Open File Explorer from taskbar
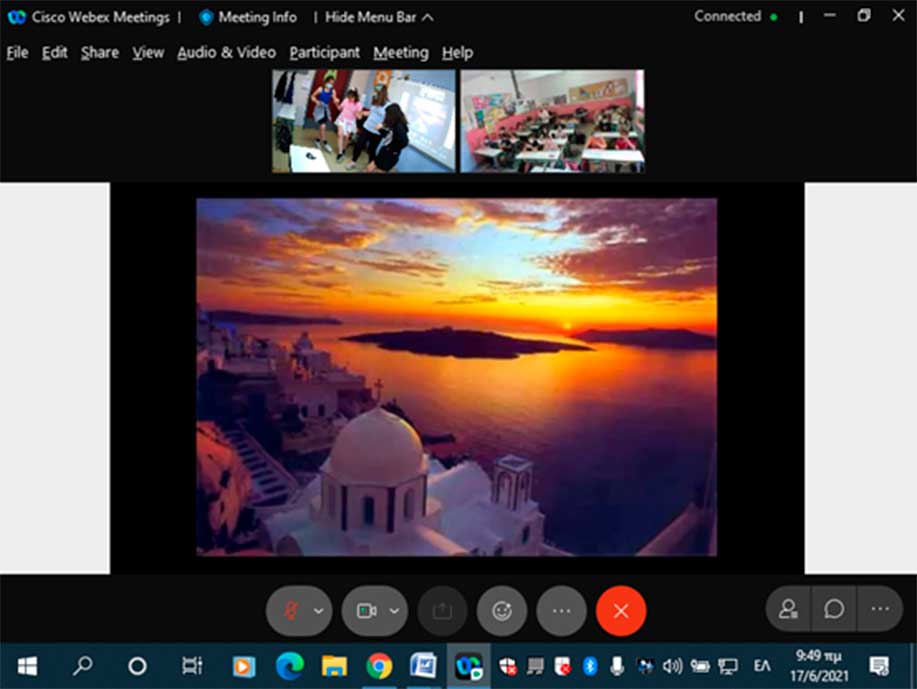The width and height of the screenshot is (917, 689). [x=335, y=666]
